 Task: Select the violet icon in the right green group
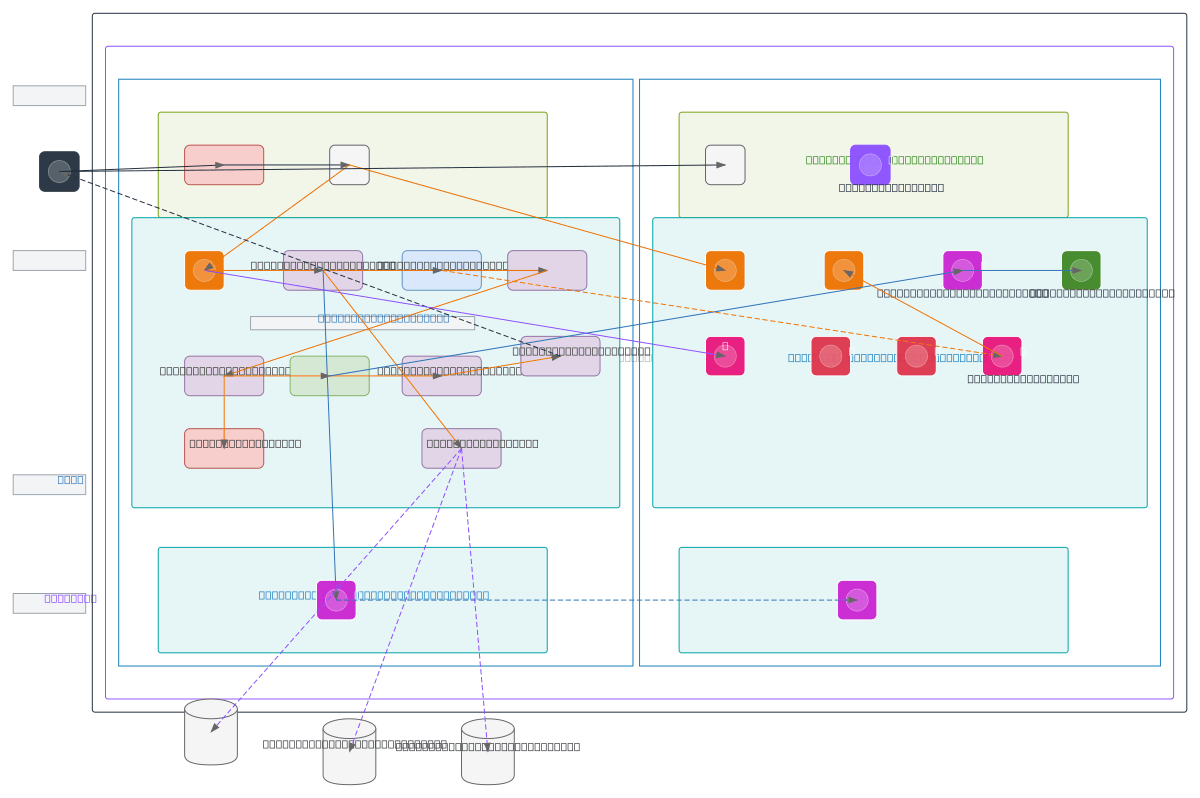(870, 165)
